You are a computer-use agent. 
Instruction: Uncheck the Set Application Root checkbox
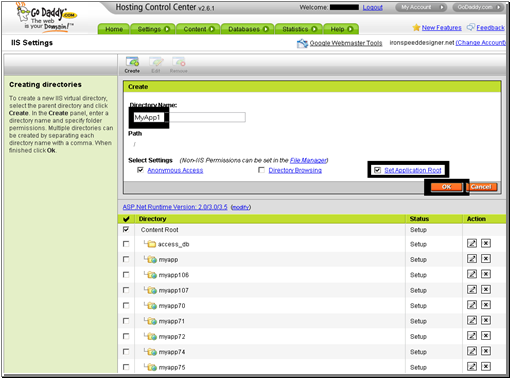pos(377,170)
